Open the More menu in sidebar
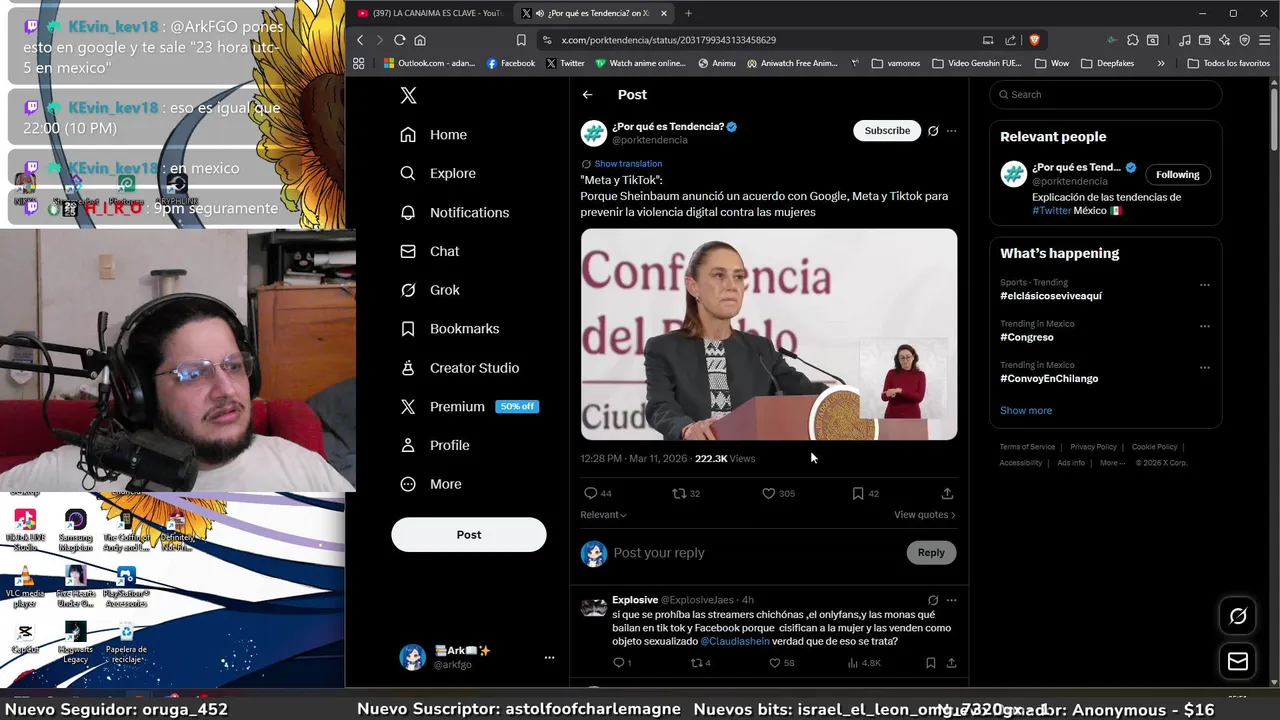The height and width of the screenshot is (720, 1280). click(x=431, y=484)
